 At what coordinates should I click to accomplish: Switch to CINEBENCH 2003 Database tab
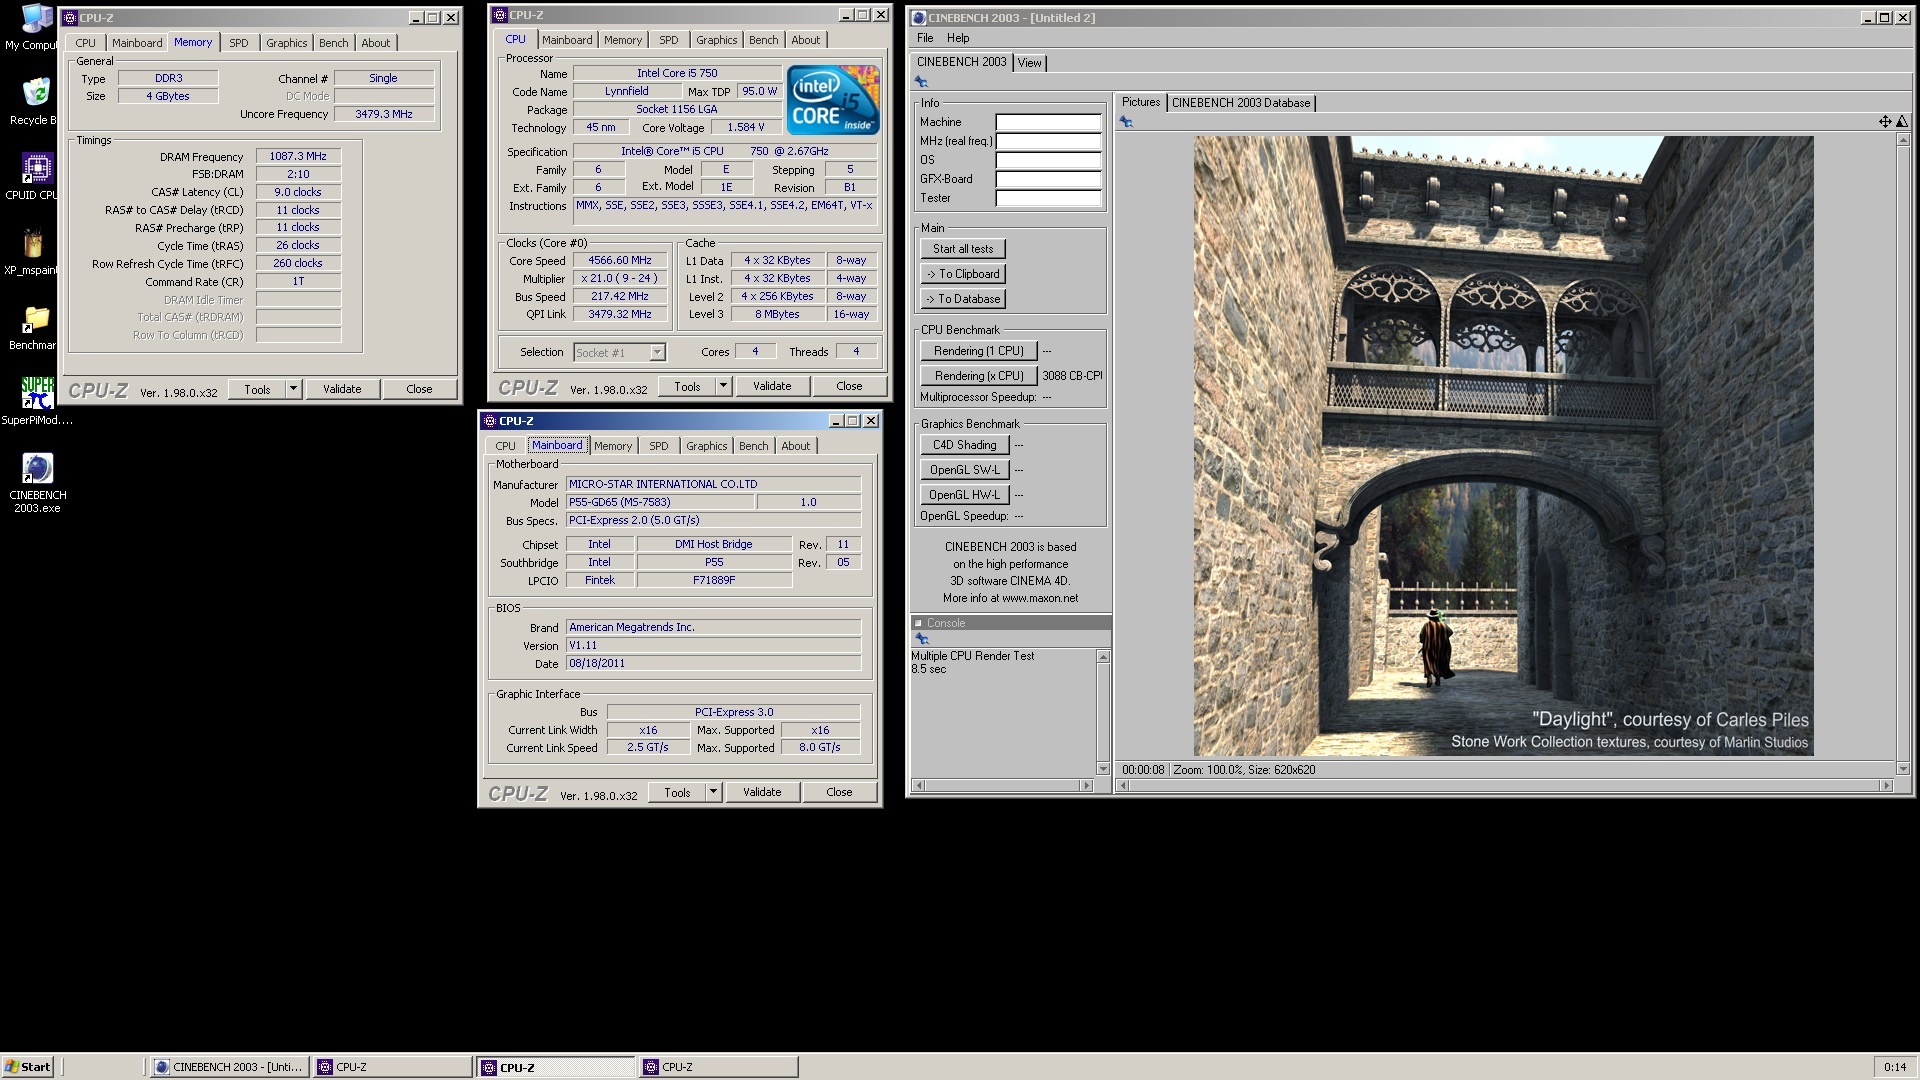[x=1240, y=103]
